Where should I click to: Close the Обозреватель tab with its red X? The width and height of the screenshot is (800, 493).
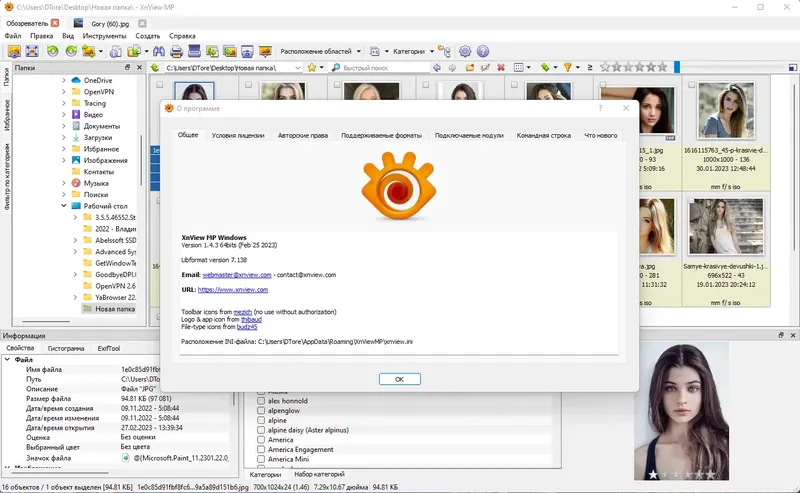tap(55, 23)
